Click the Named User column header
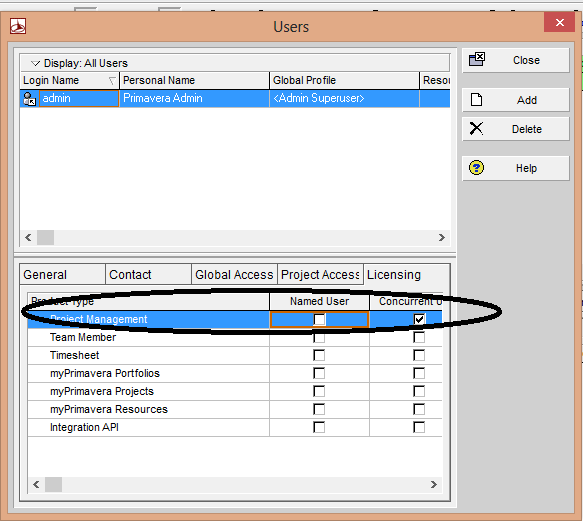The width and height of the screenshot is (583, 521). pyautogui.click(x=319, y=301)
